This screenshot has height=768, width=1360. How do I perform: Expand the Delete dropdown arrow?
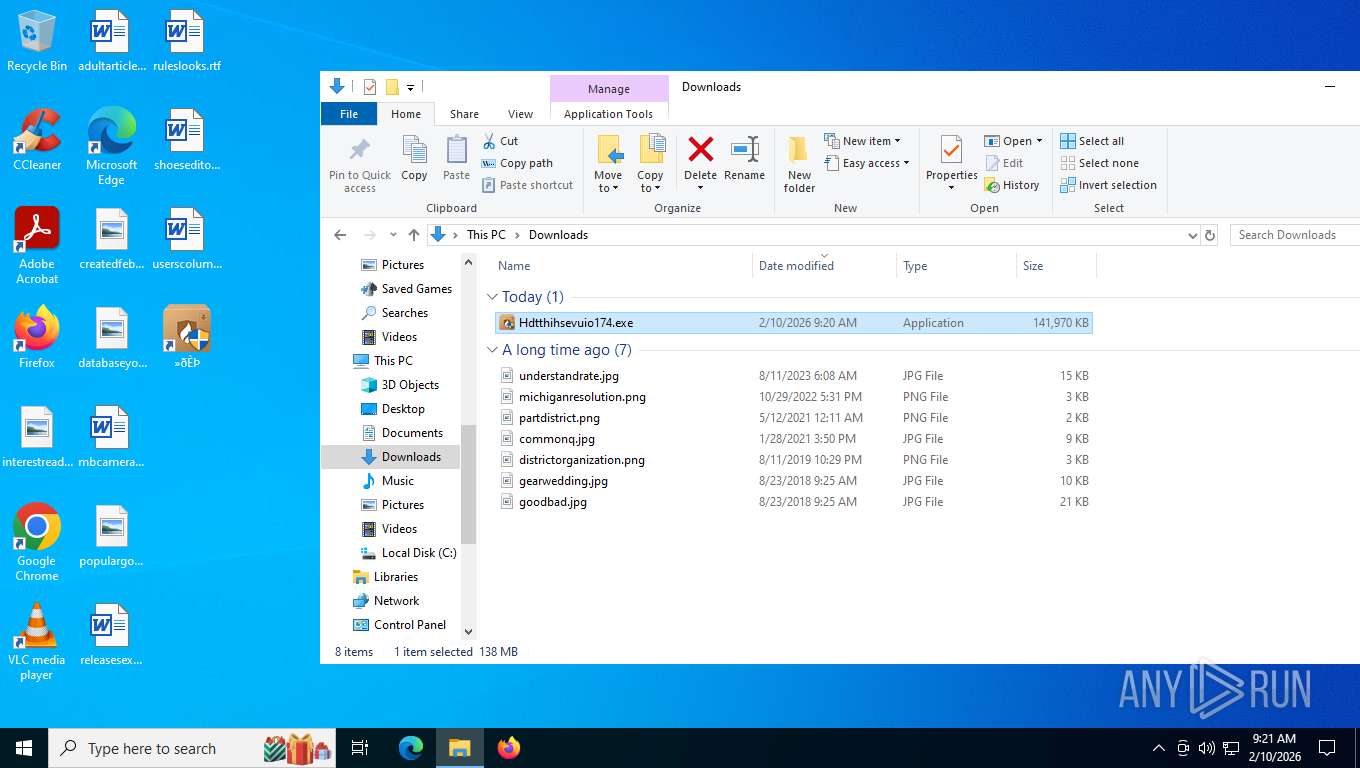[x=700, y=188]
